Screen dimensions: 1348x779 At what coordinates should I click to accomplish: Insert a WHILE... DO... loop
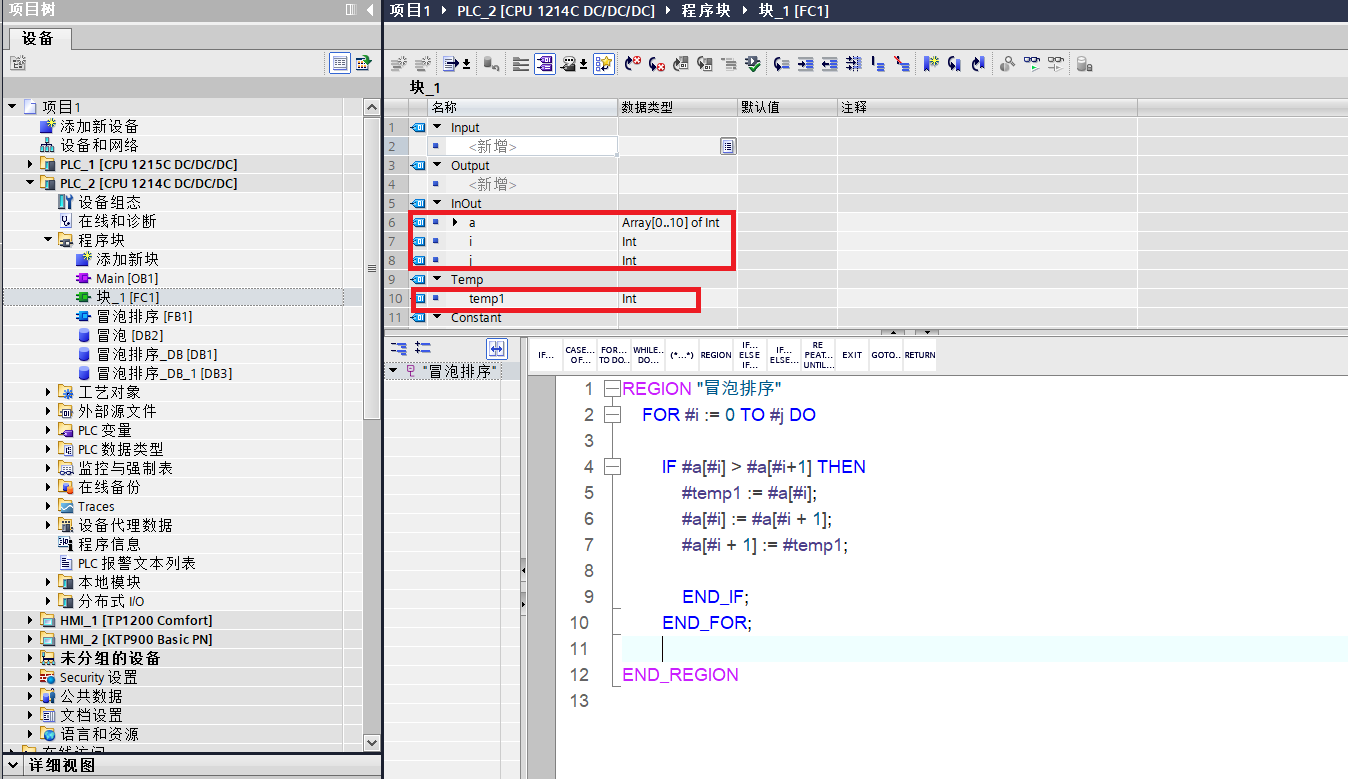[x=647, y=355]
